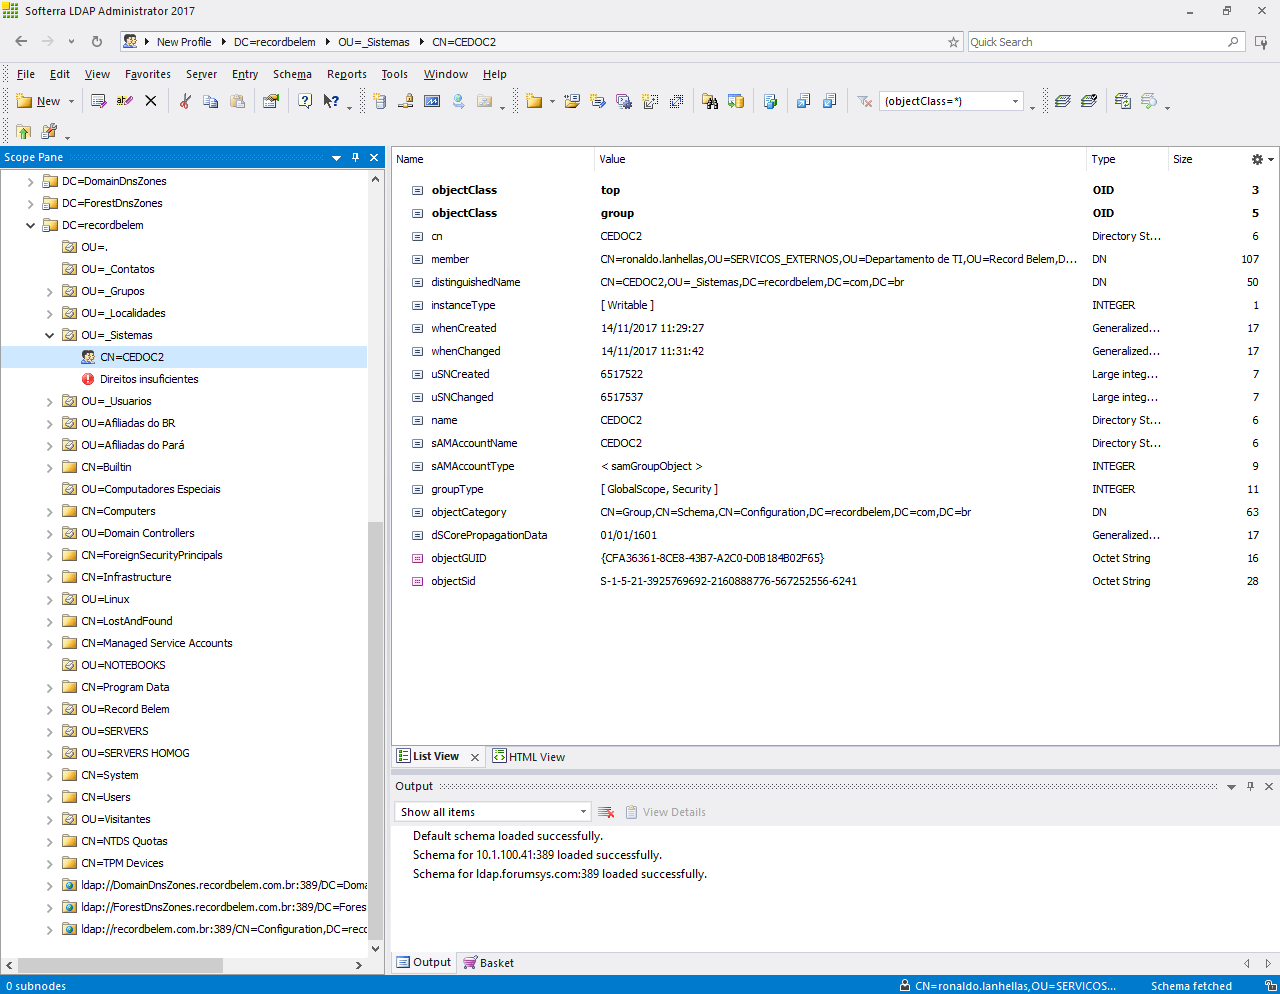Click the new server profile icon

click(380, 101)
